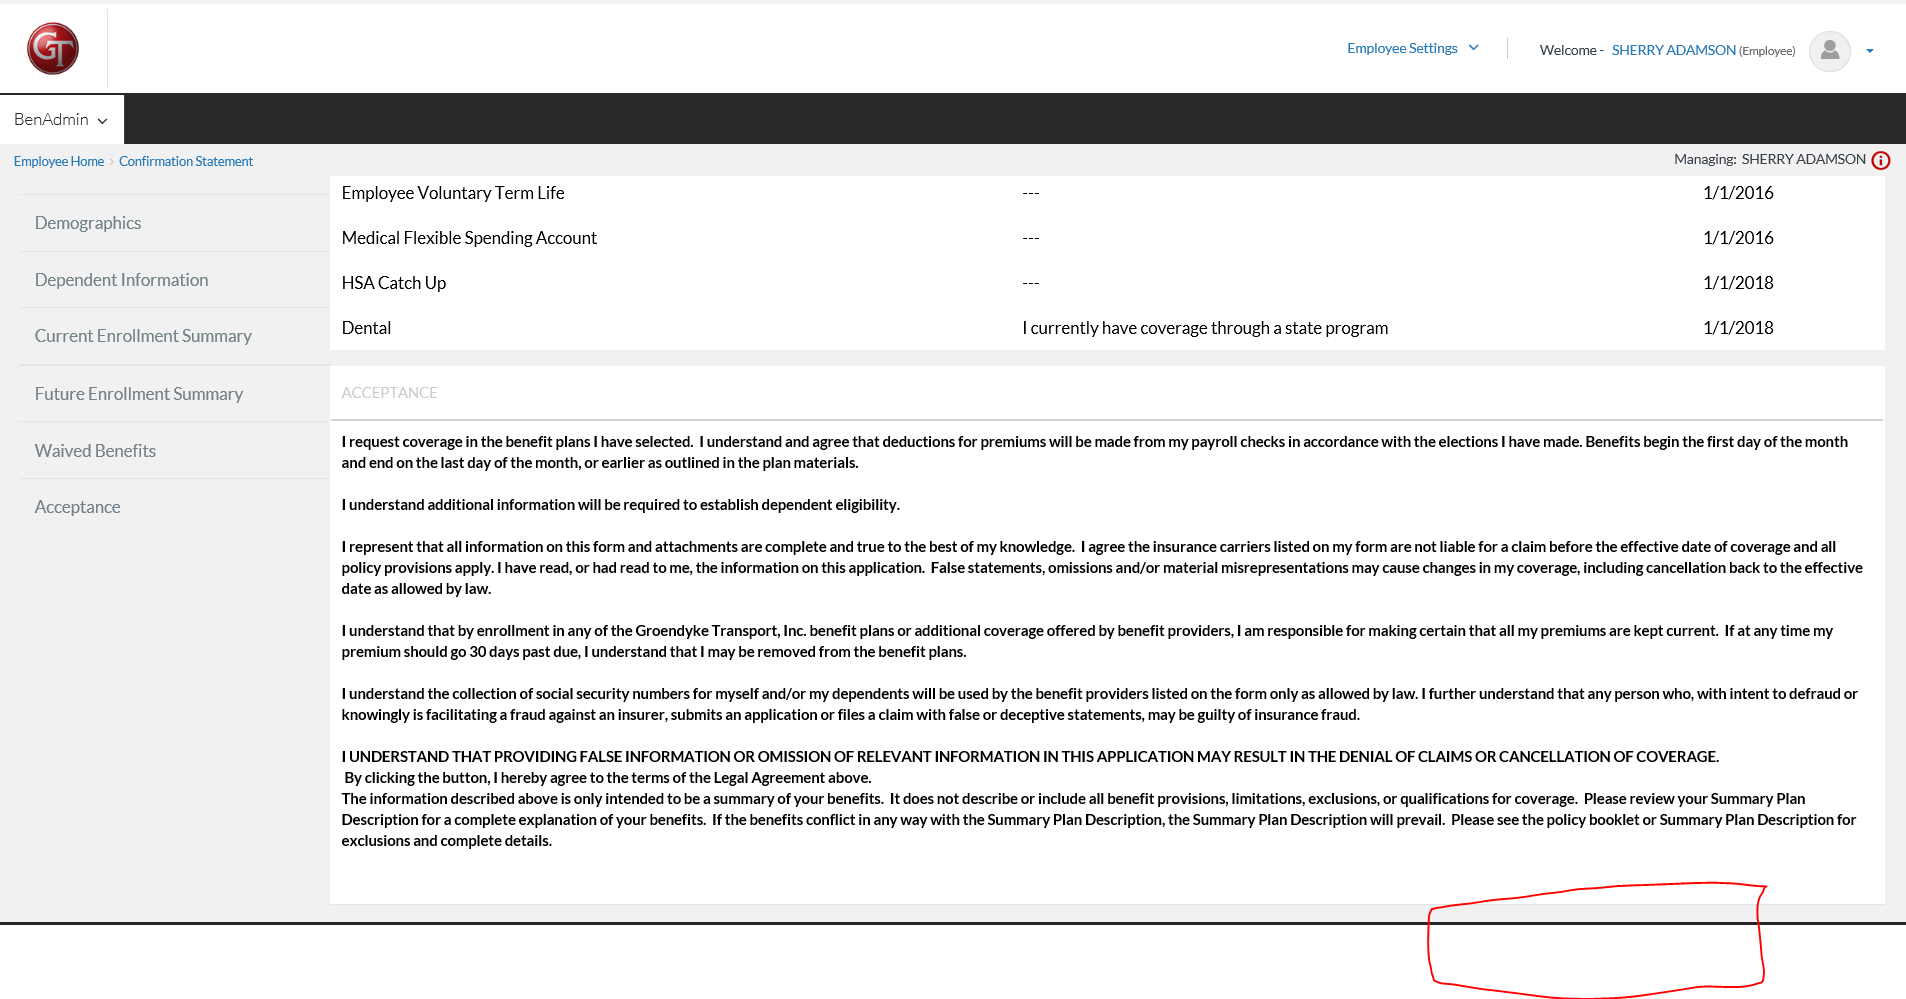Select Dependent Information sidebar item

[x=122, y=280]
